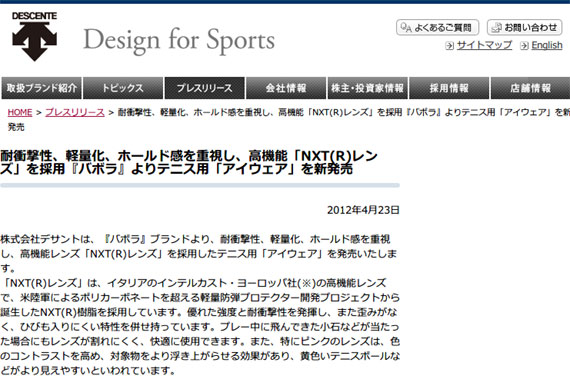The height and width of the screenshot is (379, 570).
Task: Click the date 2012年4月23日
Action: click(363, 210)
